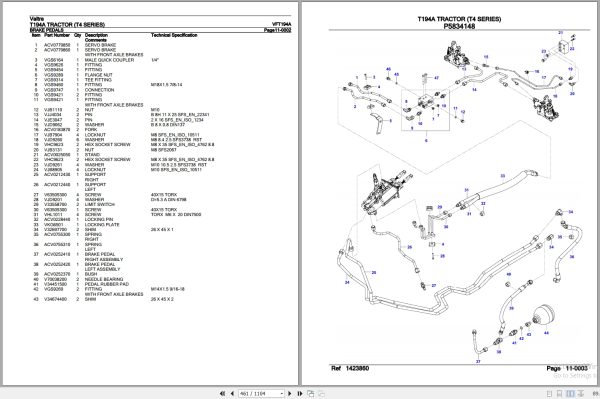Image resolution: width=600 pixels, height=399 pixels.
Task: Click the previous view icon in navigation bar
Action: (311, 393)
